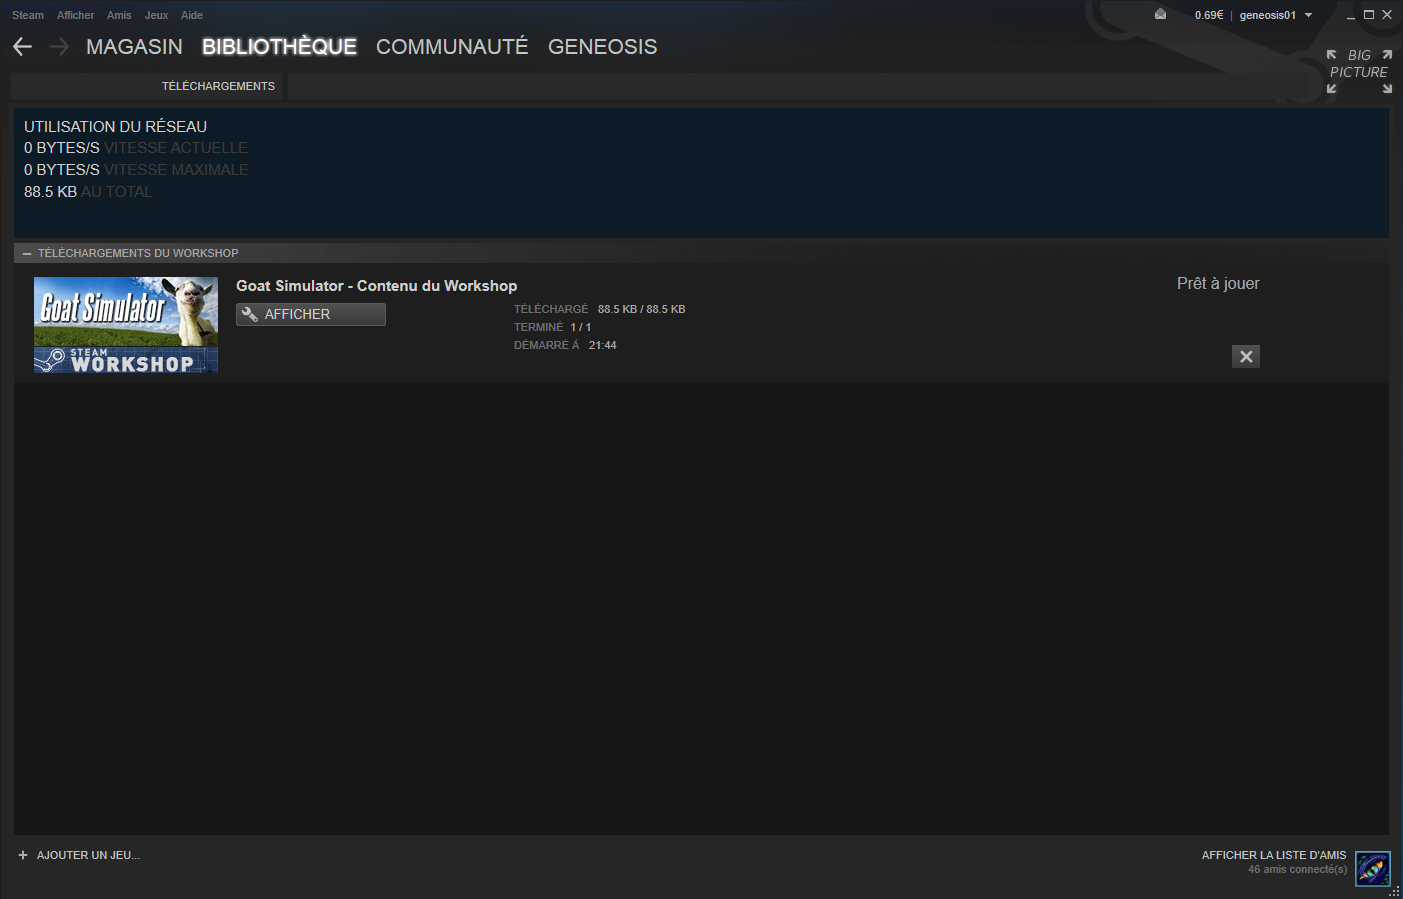Click the Goat Simulator - Contenu du Workshop title
The width and height of the screenshot is (1403, 899).
pyautogui.click(x=376, y=286)
